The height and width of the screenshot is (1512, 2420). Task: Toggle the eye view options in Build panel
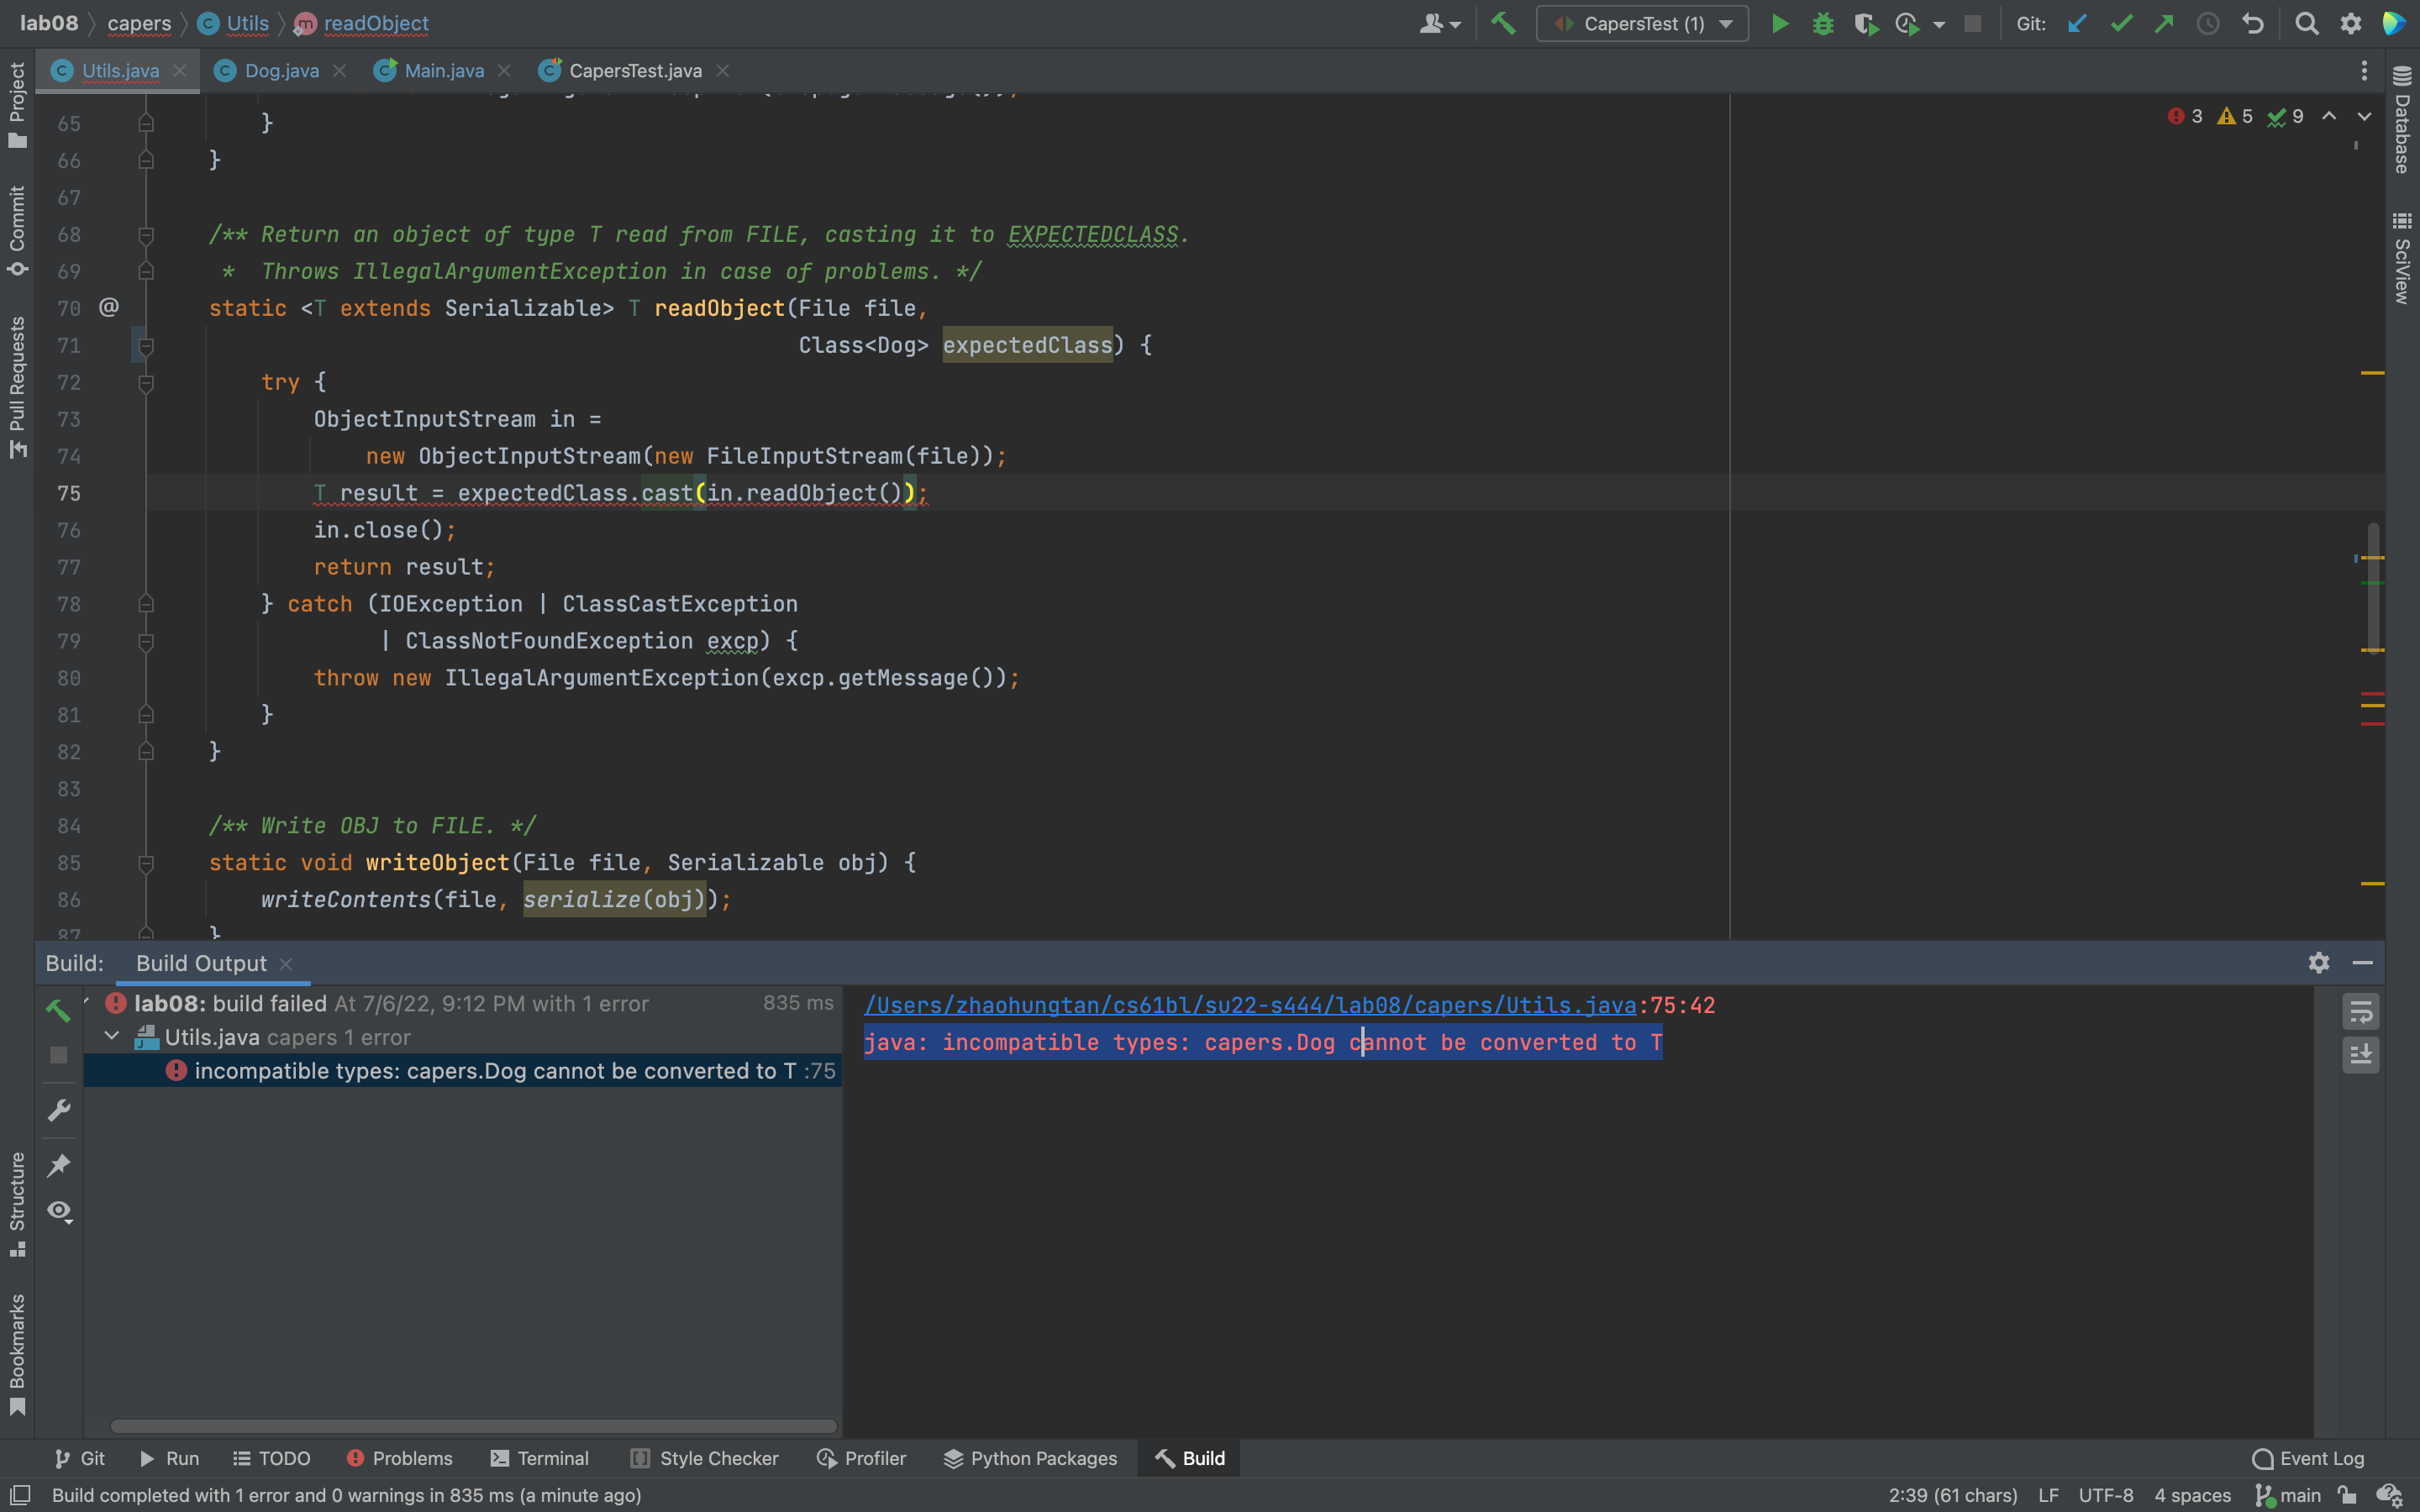point(59,1211)
